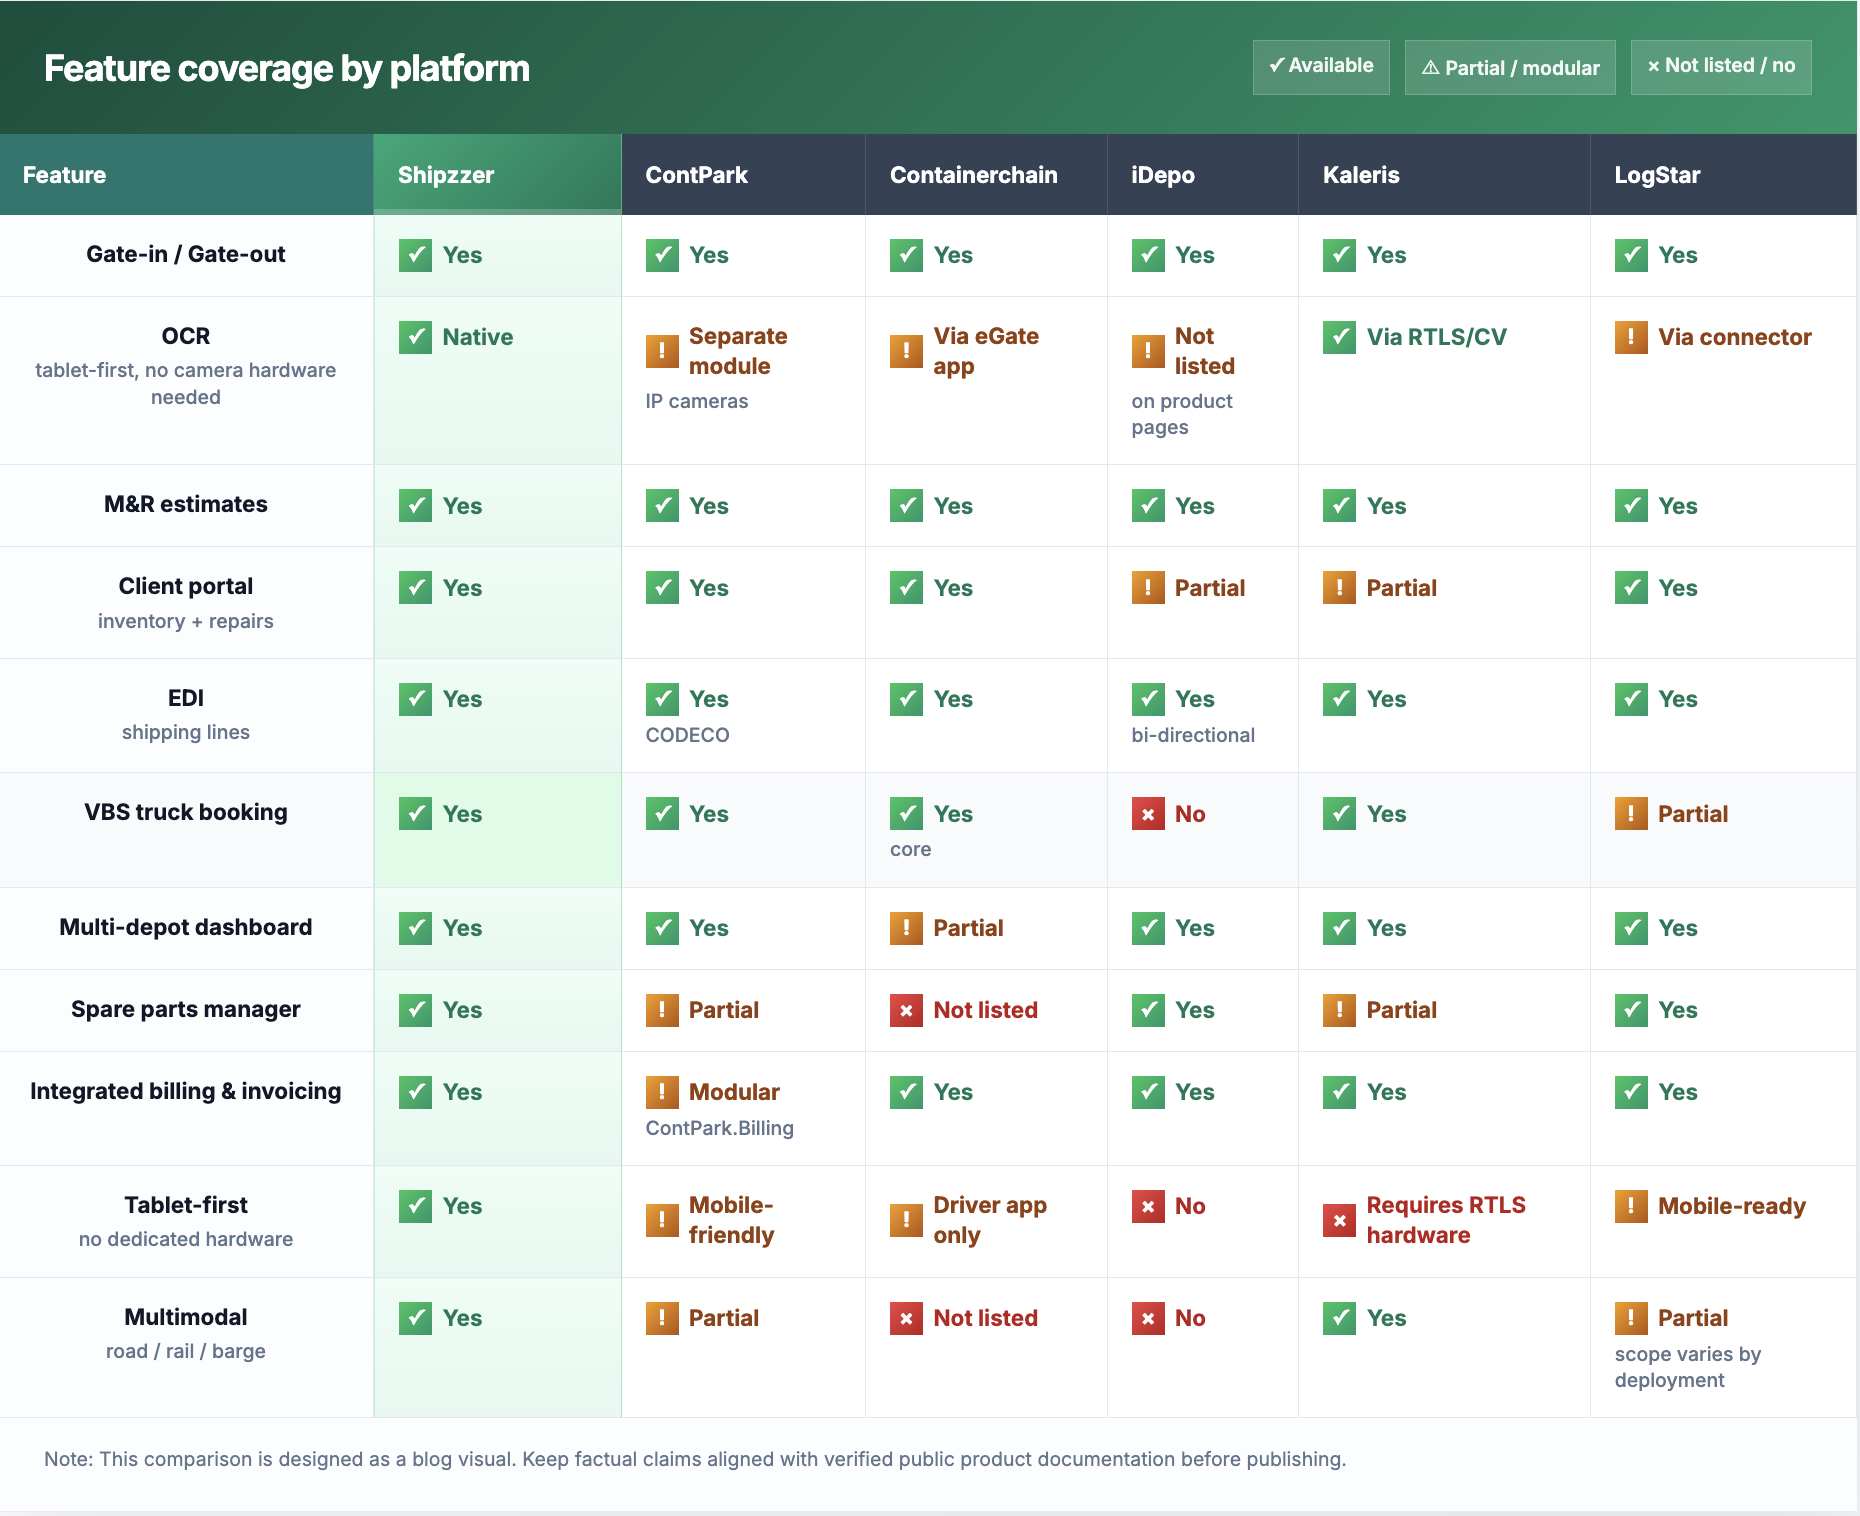Click warning icon for Kaleris Client portal Partial
This screenshot has width=1860, height=1516.
pyautogui.click(x=1339, y=588)
